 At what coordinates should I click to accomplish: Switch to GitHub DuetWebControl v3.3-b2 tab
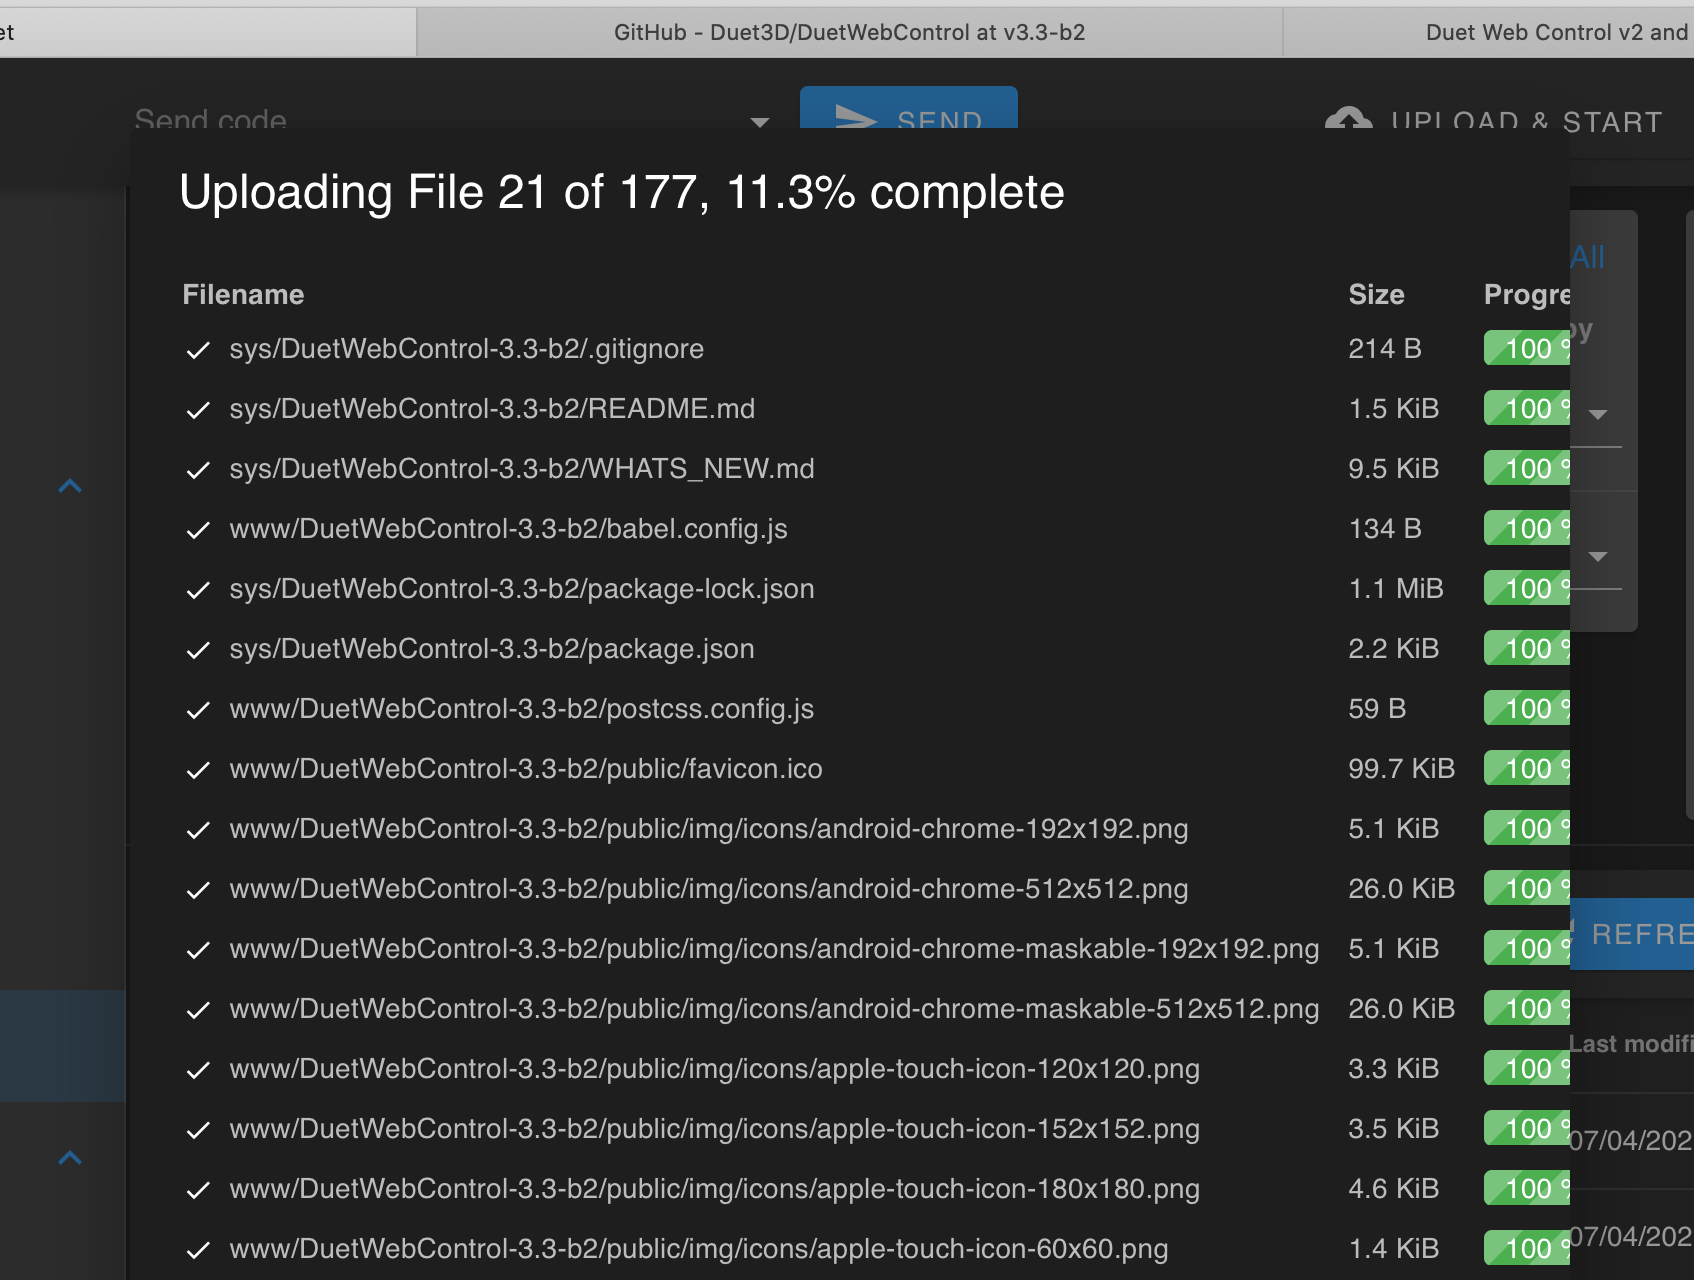[849, 32]
